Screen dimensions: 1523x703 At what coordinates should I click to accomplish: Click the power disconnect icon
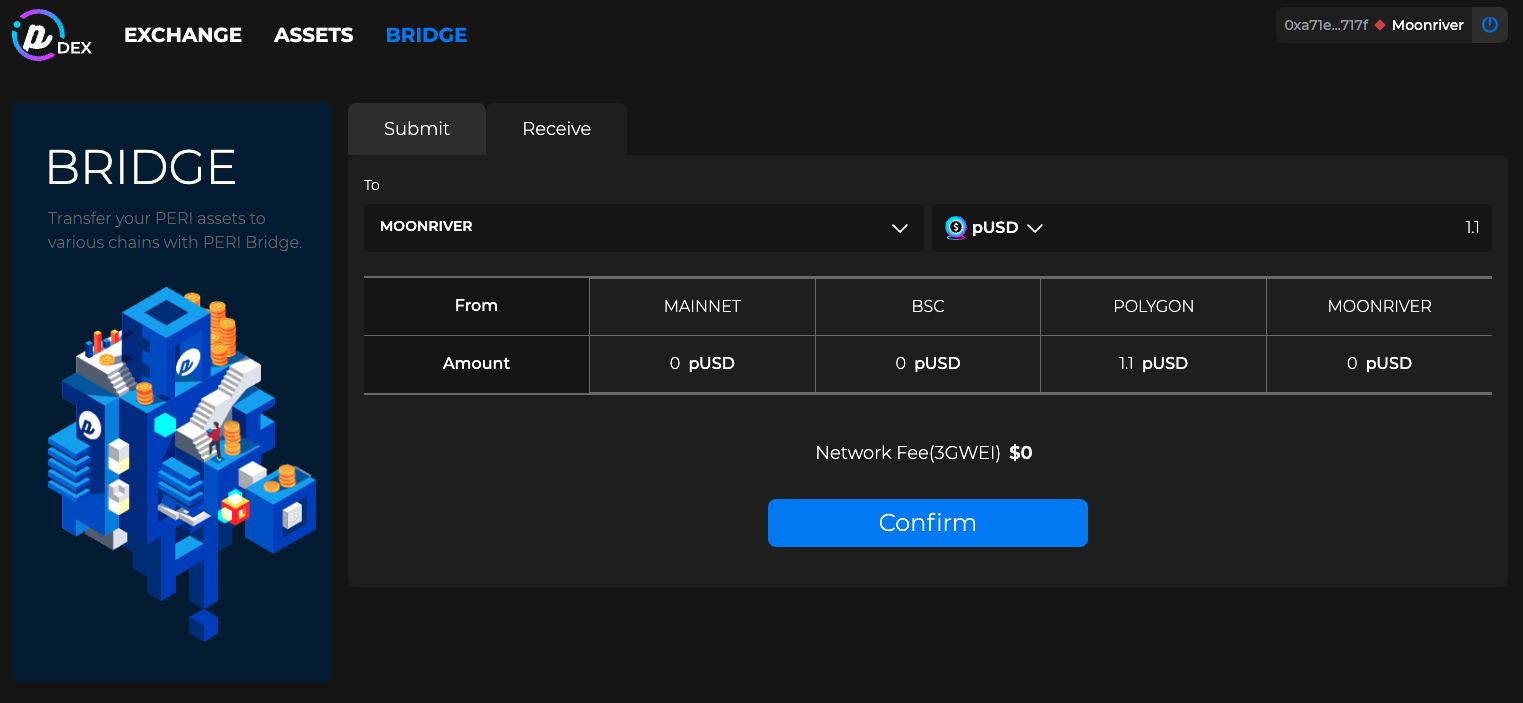pyautogui.click(x=1490, y=25)
